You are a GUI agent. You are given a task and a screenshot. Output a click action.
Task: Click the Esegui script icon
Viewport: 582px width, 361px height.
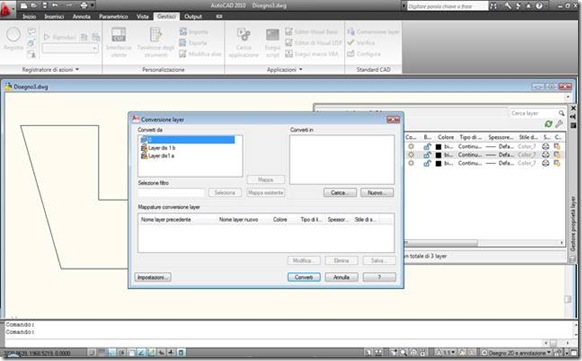[x=272, y=35]
